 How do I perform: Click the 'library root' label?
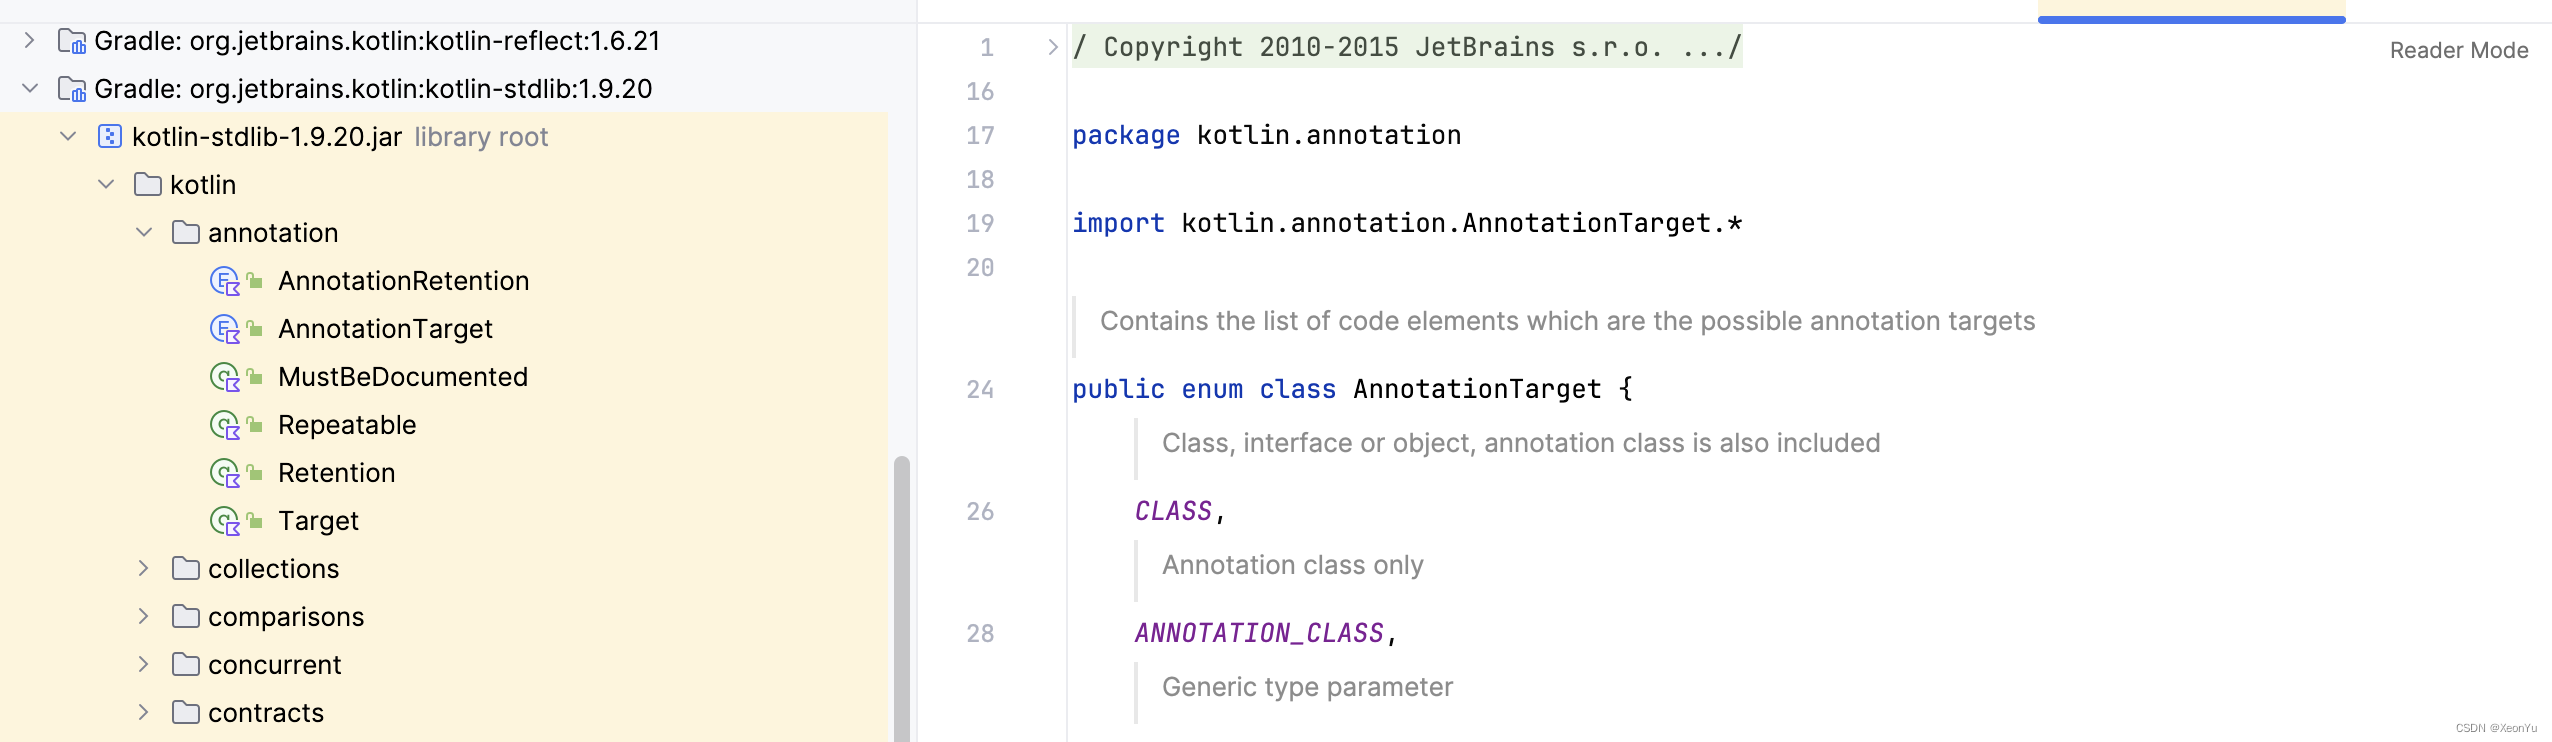tap(481, 137)
